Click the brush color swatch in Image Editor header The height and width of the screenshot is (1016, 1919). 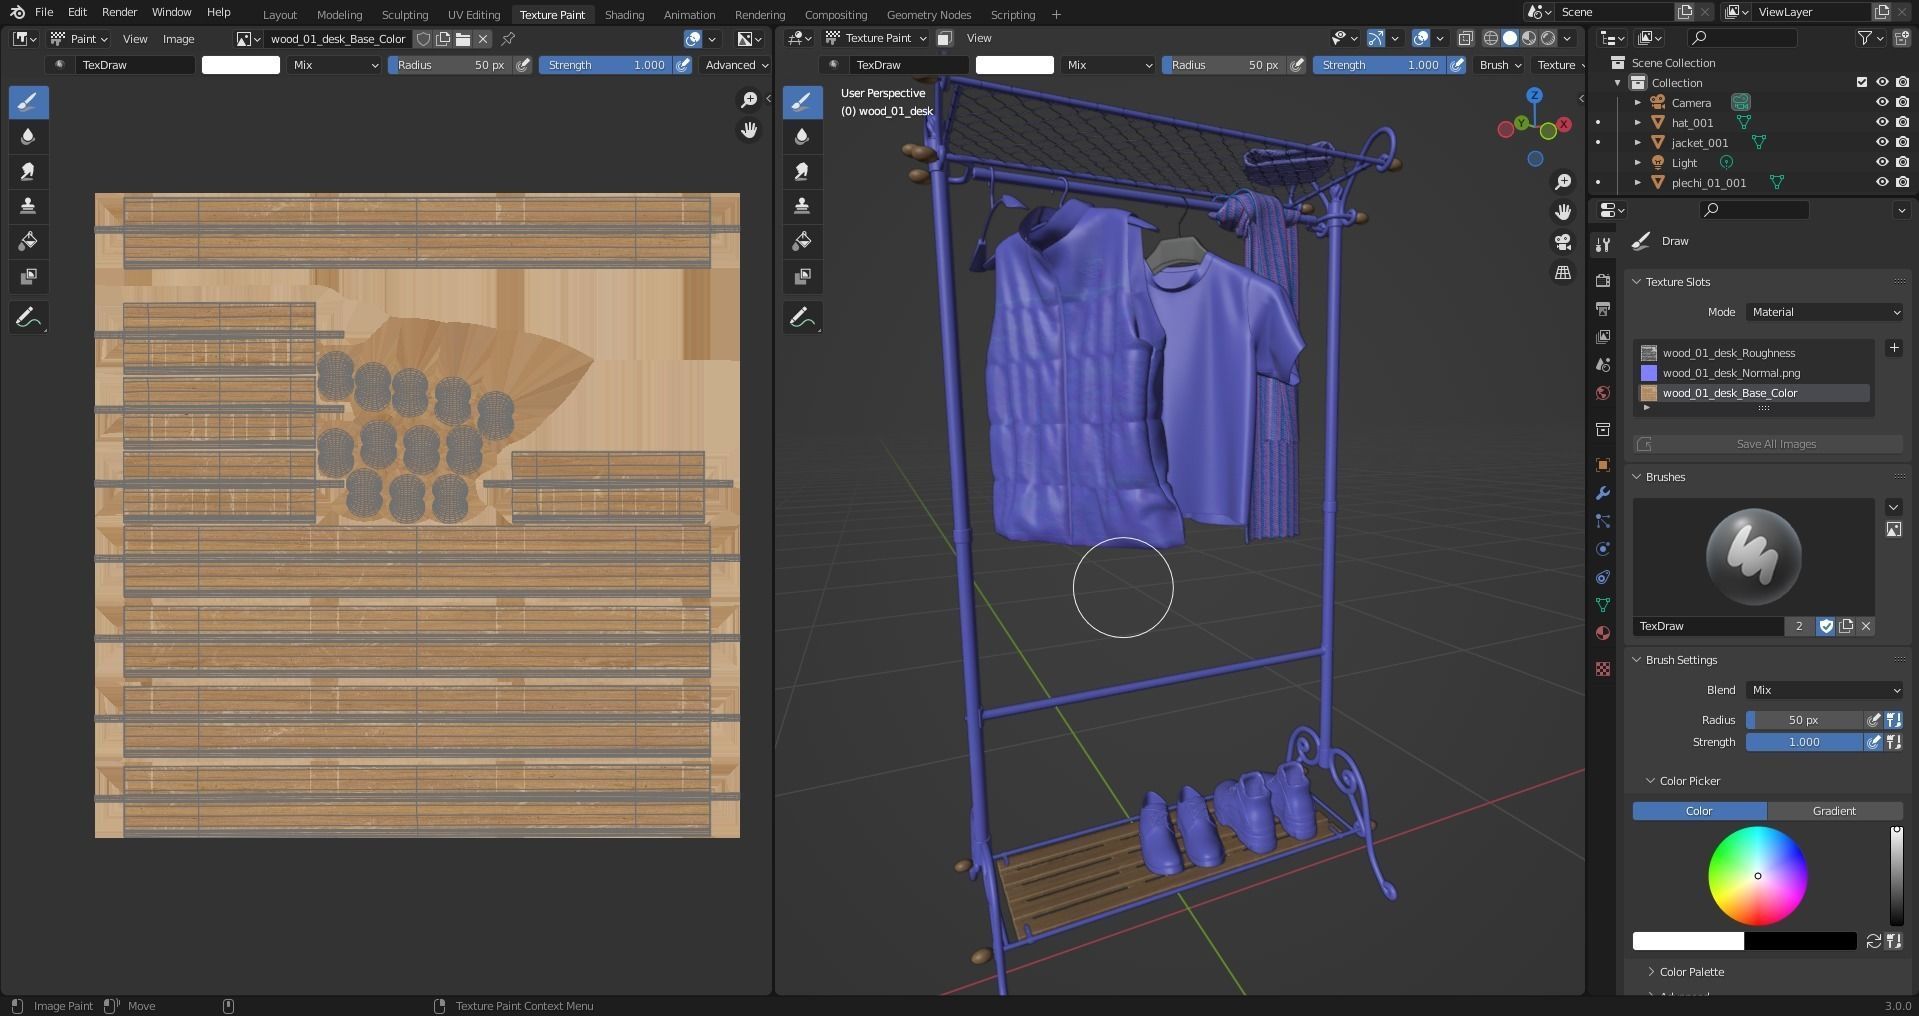coord(241,65)
